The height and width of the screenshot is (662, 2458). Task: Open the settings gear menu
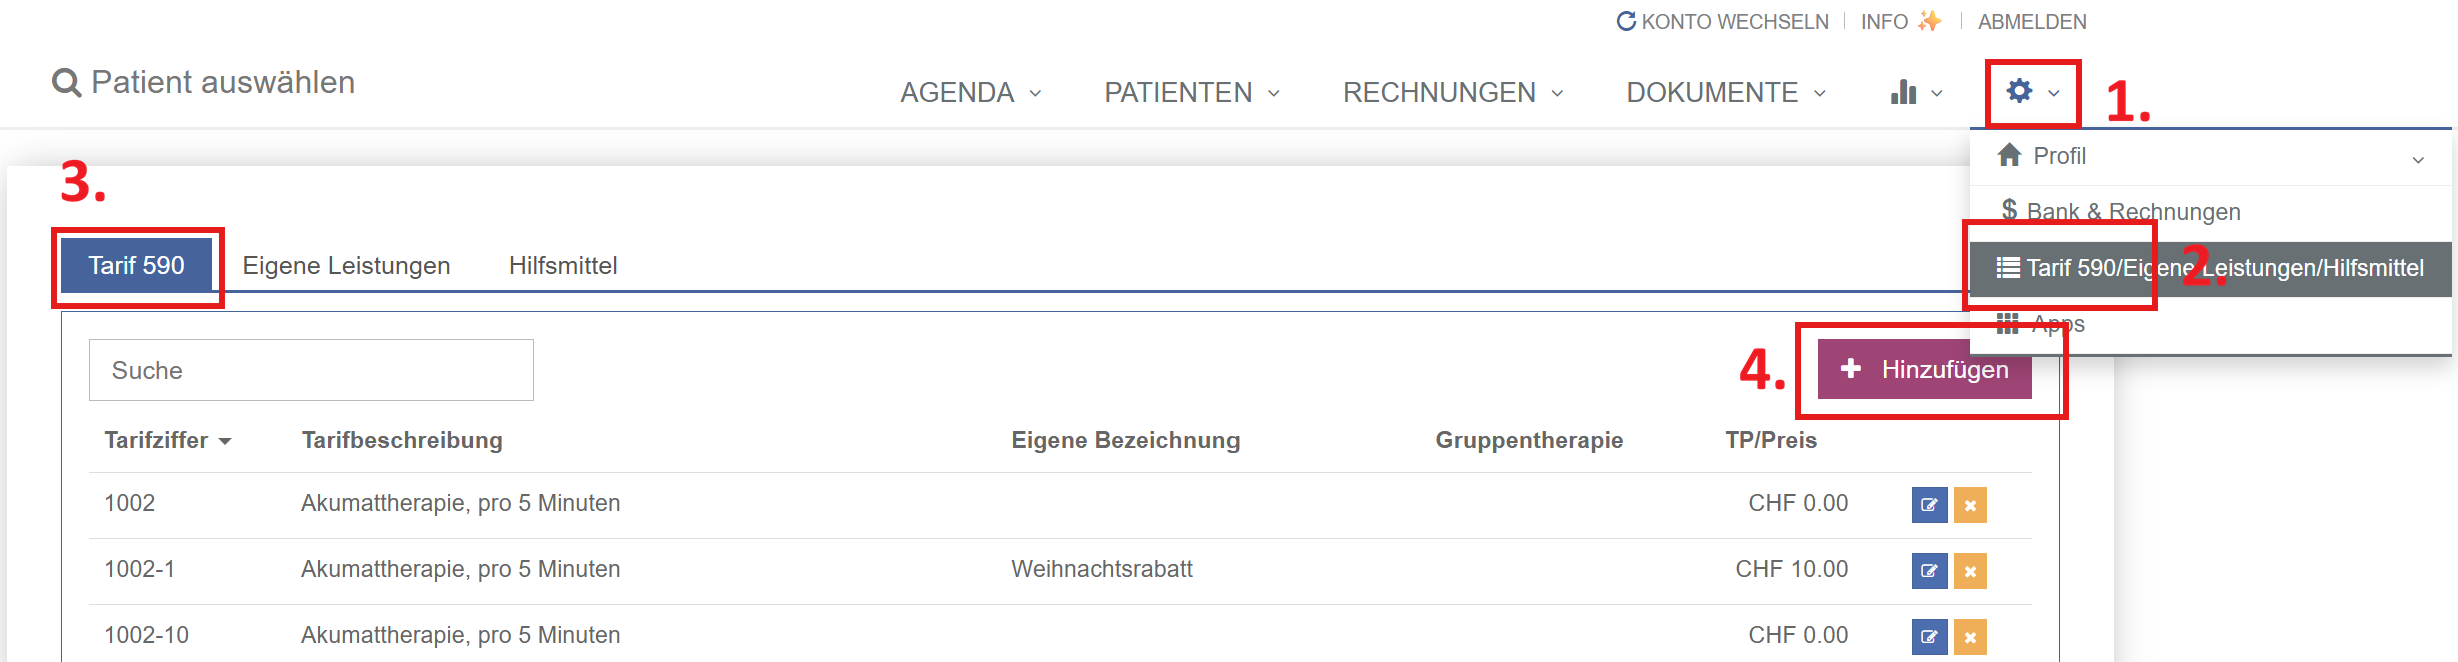click(x=2032, y=92)
